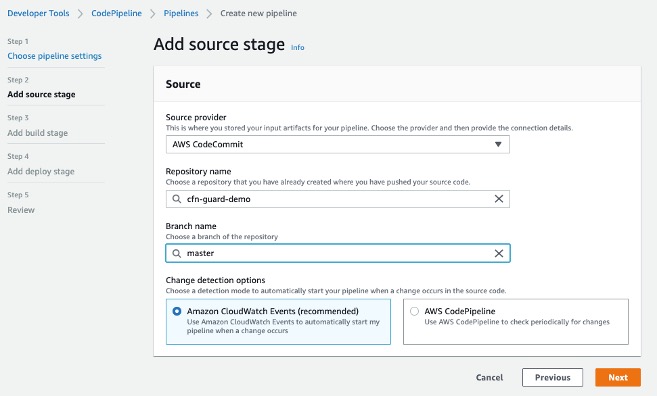Go to the Review step

[21, 210]
